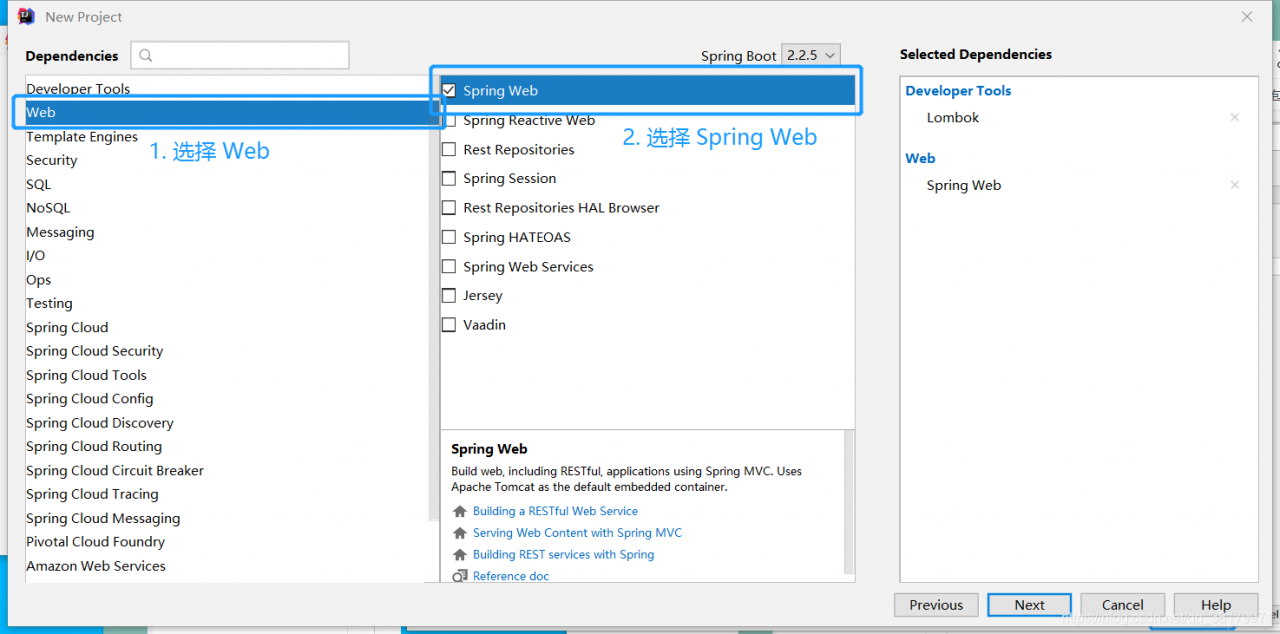This screenshot has height=634, width=1280.
Task: Click the document icon beside Reference doc
Action: pos(460,576)
